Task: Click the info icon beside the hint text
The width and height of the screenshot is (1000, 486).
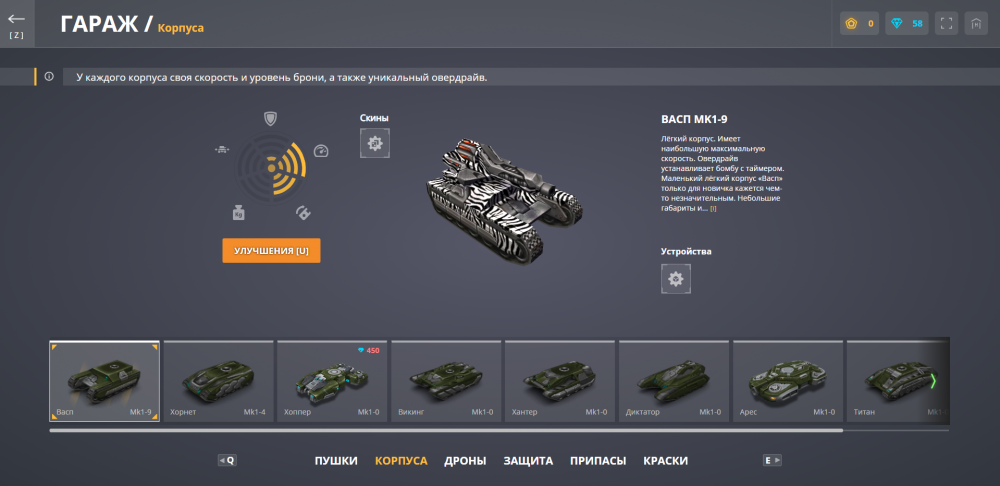Action: tap(49, 77)
